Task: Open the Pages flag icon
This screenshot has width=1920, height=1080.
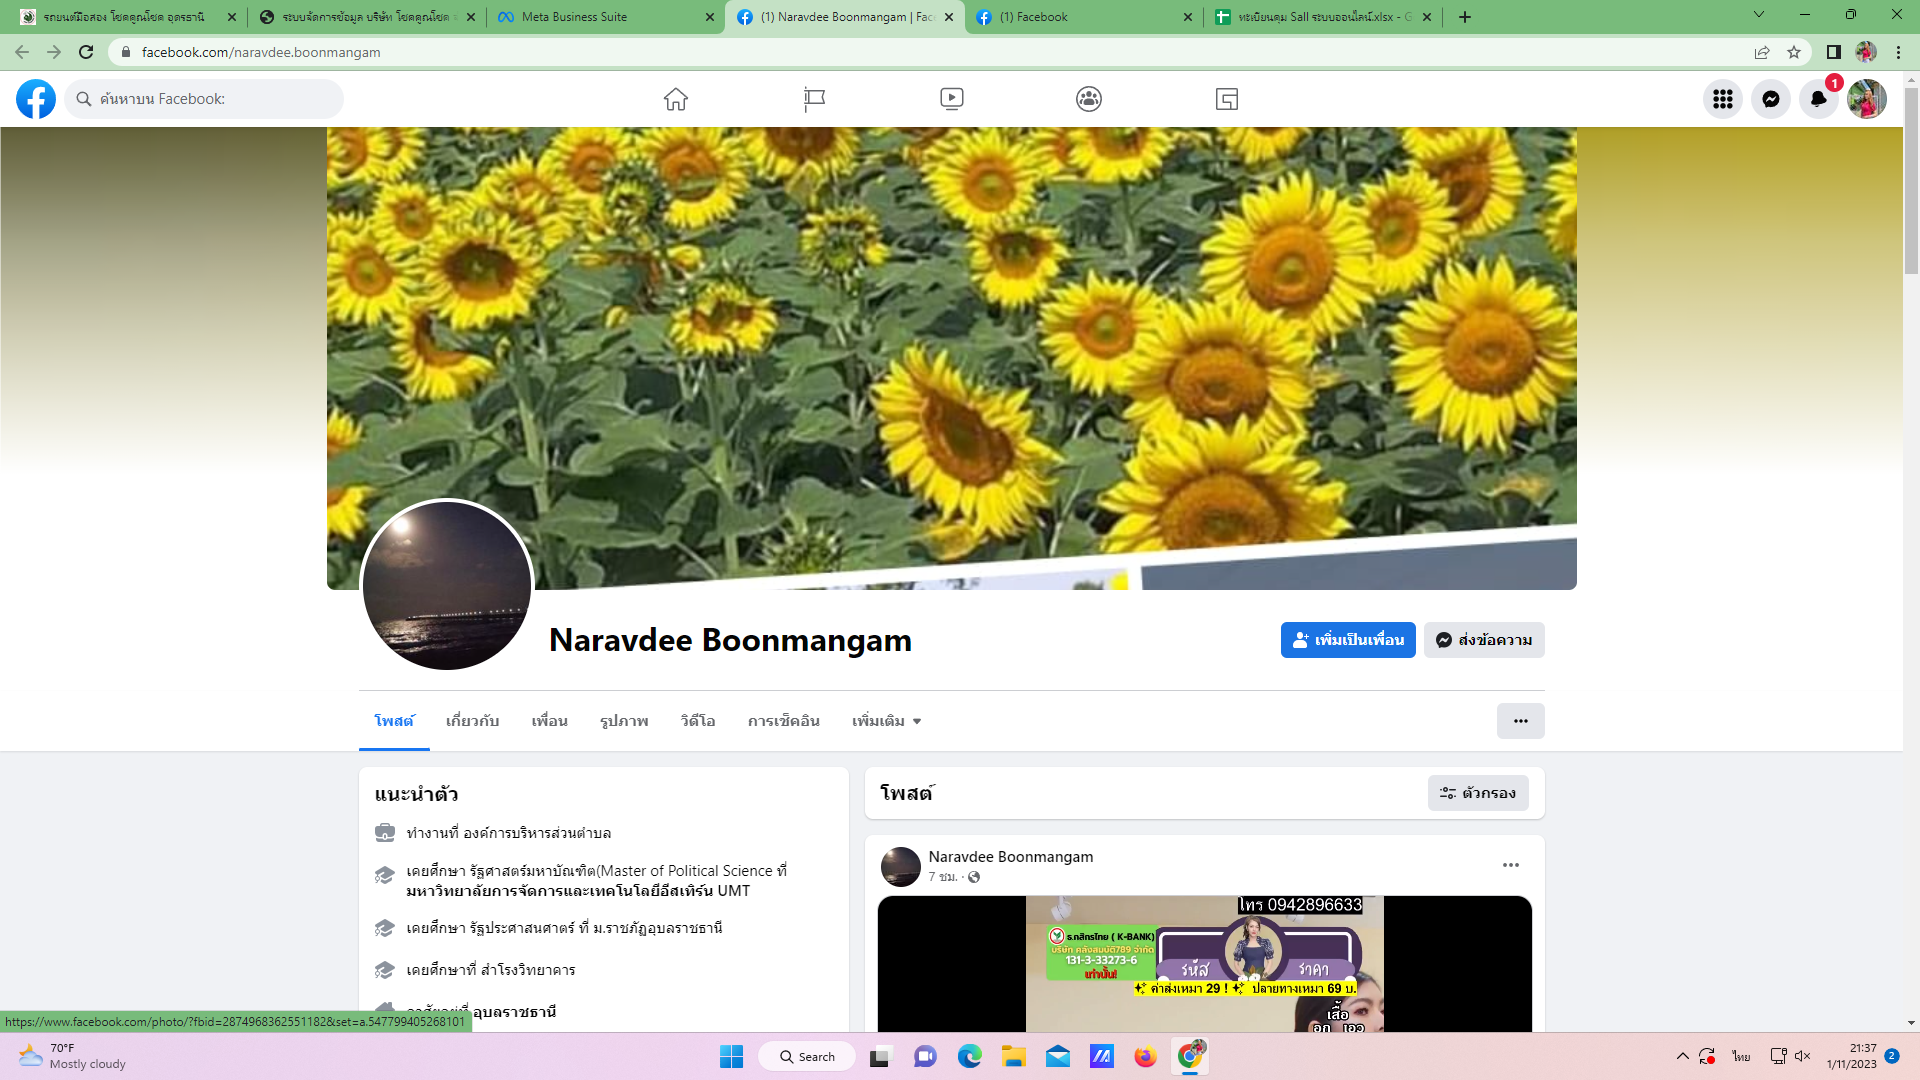Action: click(x=814, y=99)
